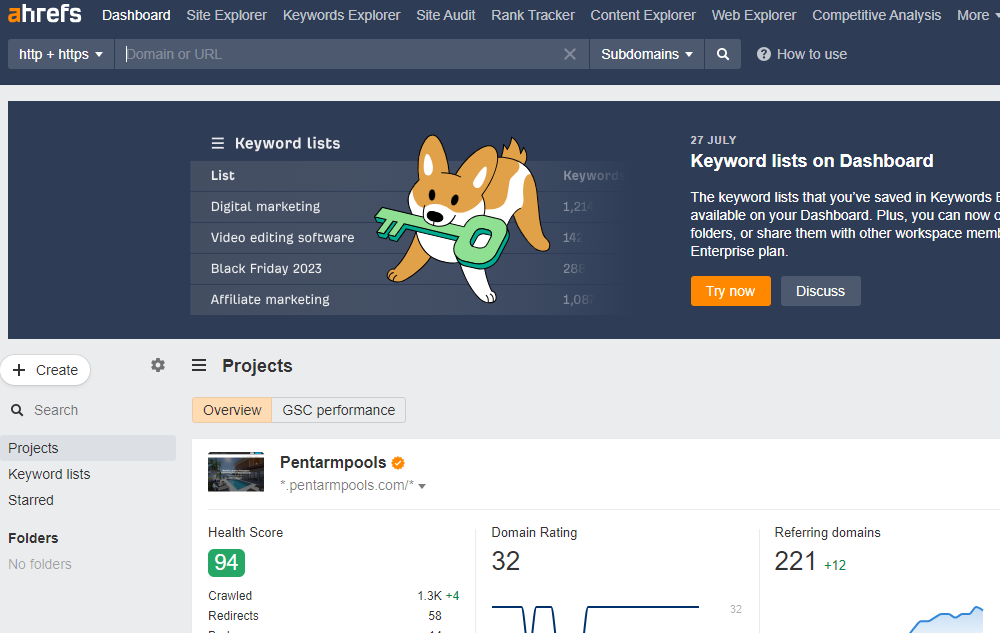Click the Create button
1000x633 pixels.
click(45, 370)
